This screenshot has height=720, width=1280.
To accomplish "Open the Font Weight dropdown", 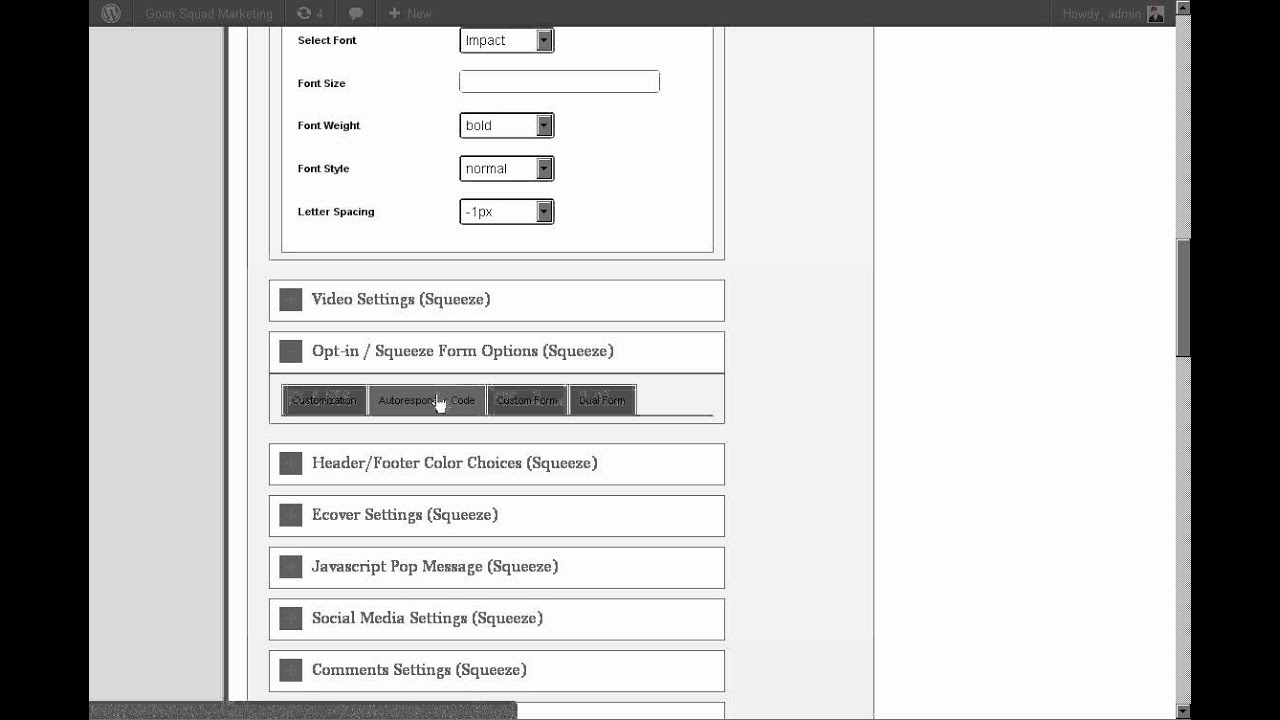I will tap(506, 125).
